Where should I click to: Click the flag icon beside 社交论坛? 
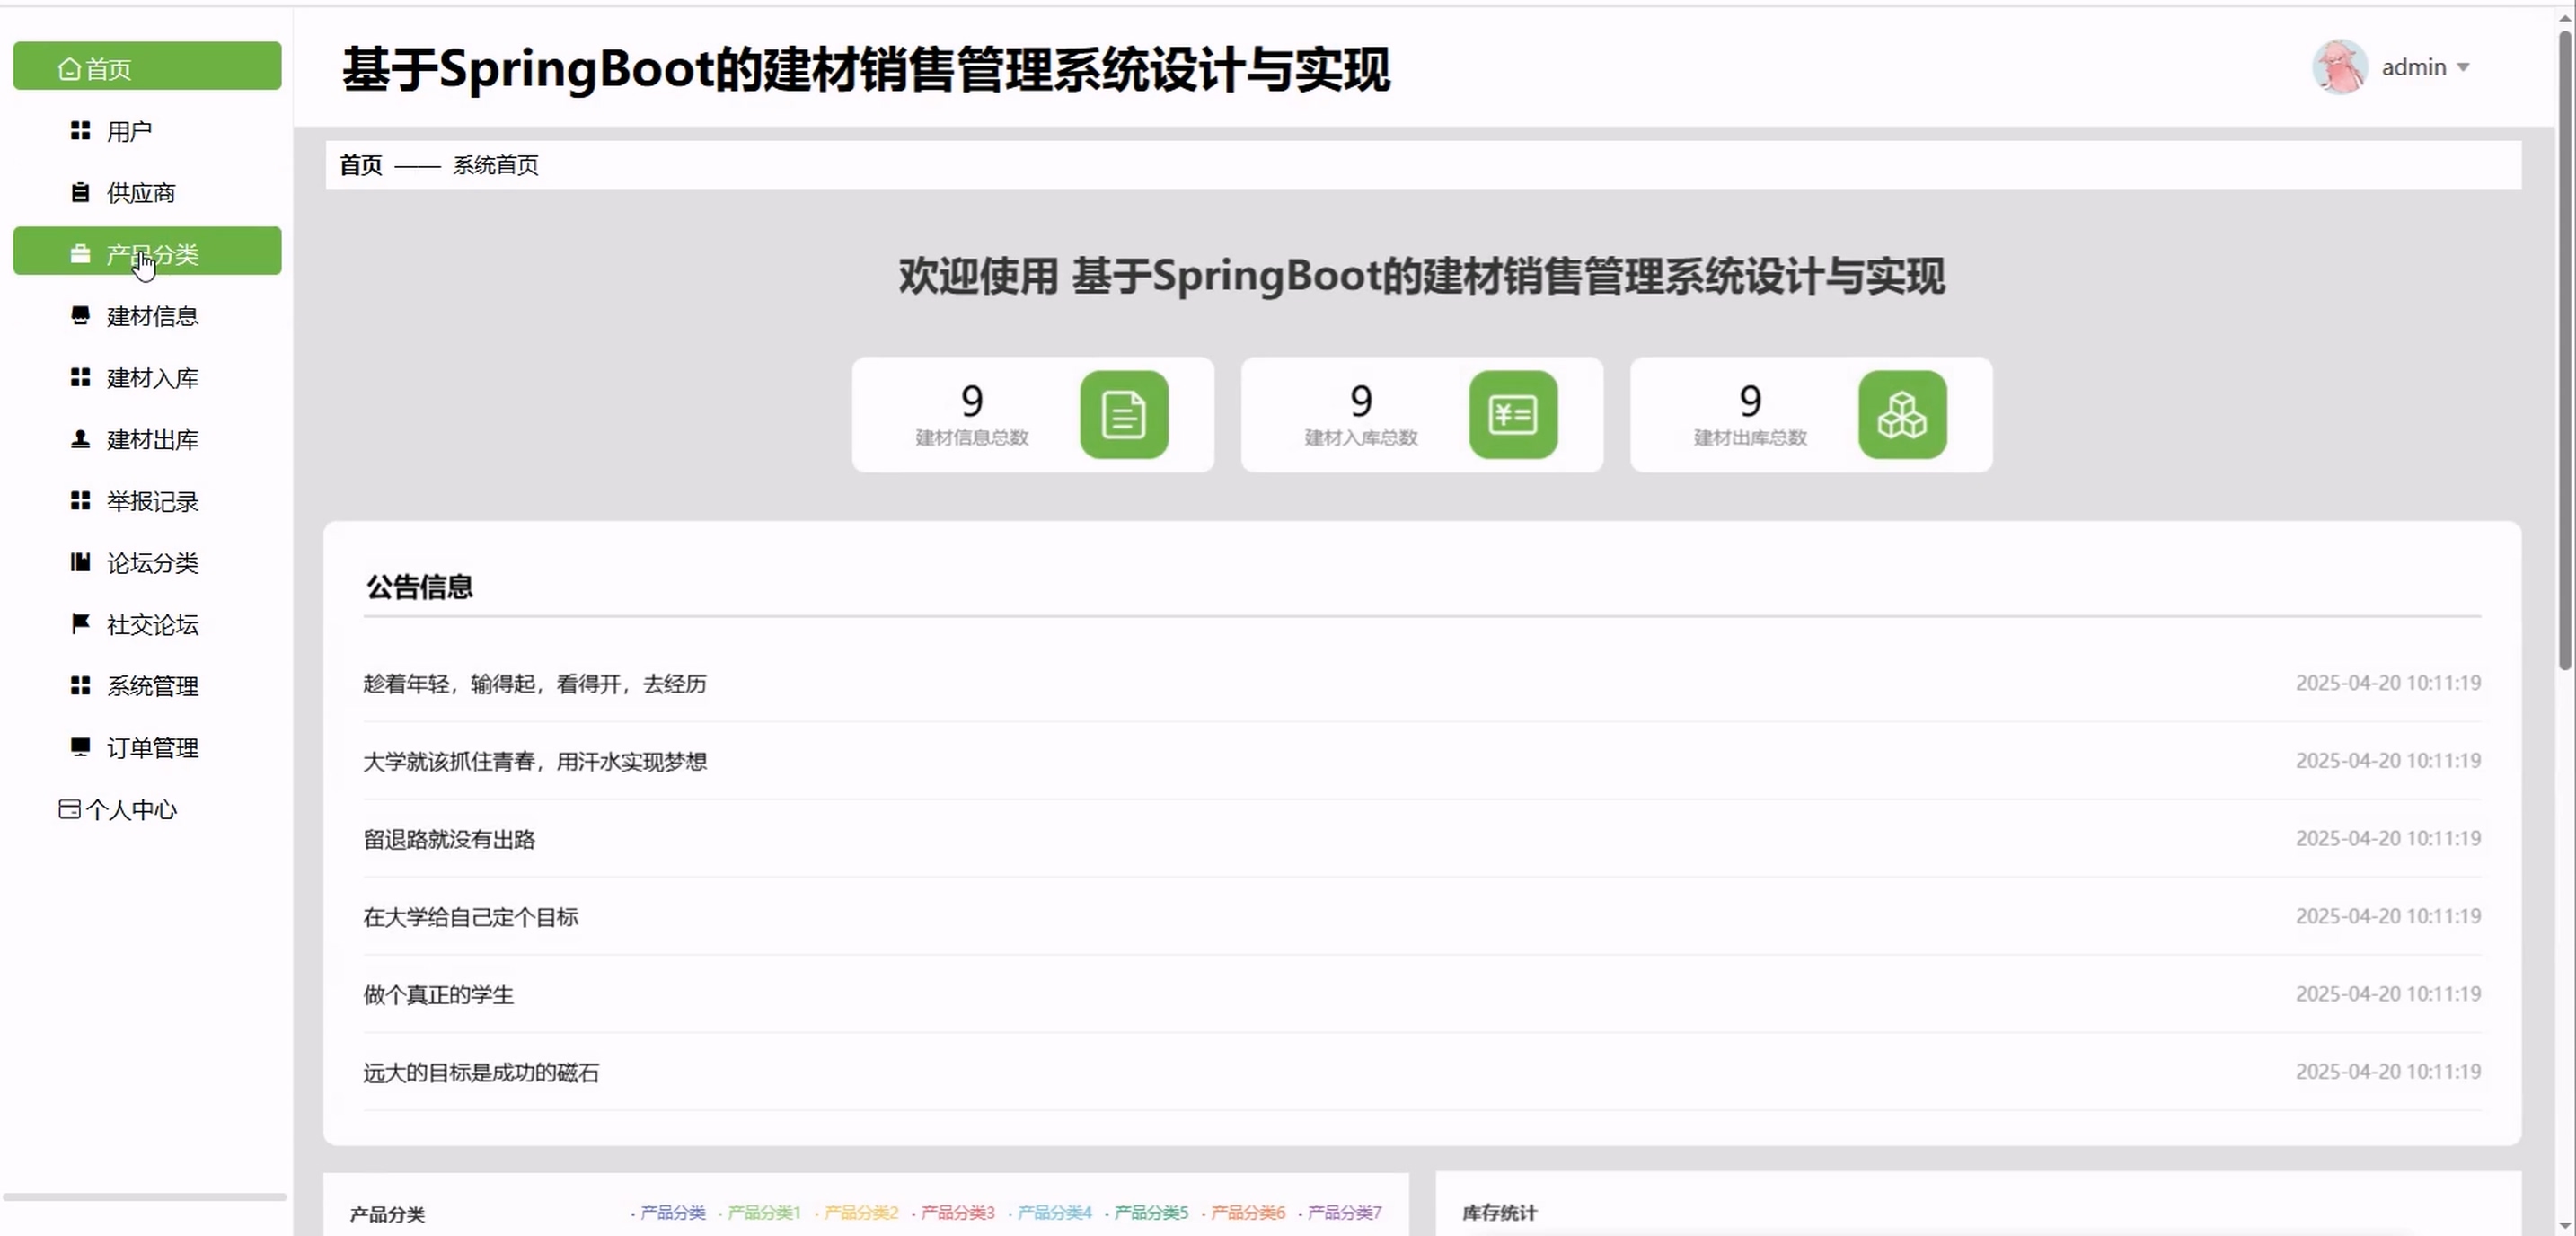point(80,624)
